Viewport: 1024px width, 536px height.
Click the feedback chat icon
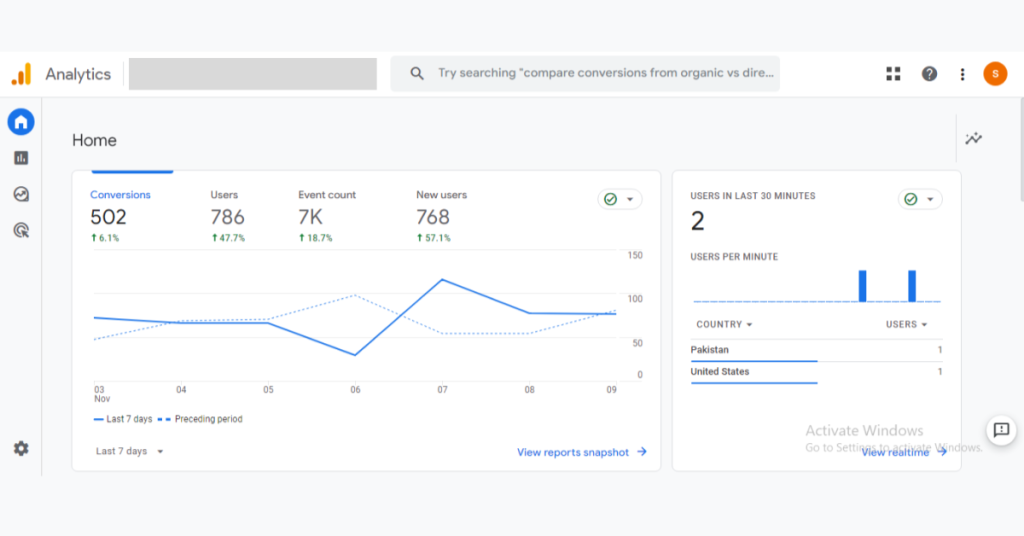[1000, 430]
